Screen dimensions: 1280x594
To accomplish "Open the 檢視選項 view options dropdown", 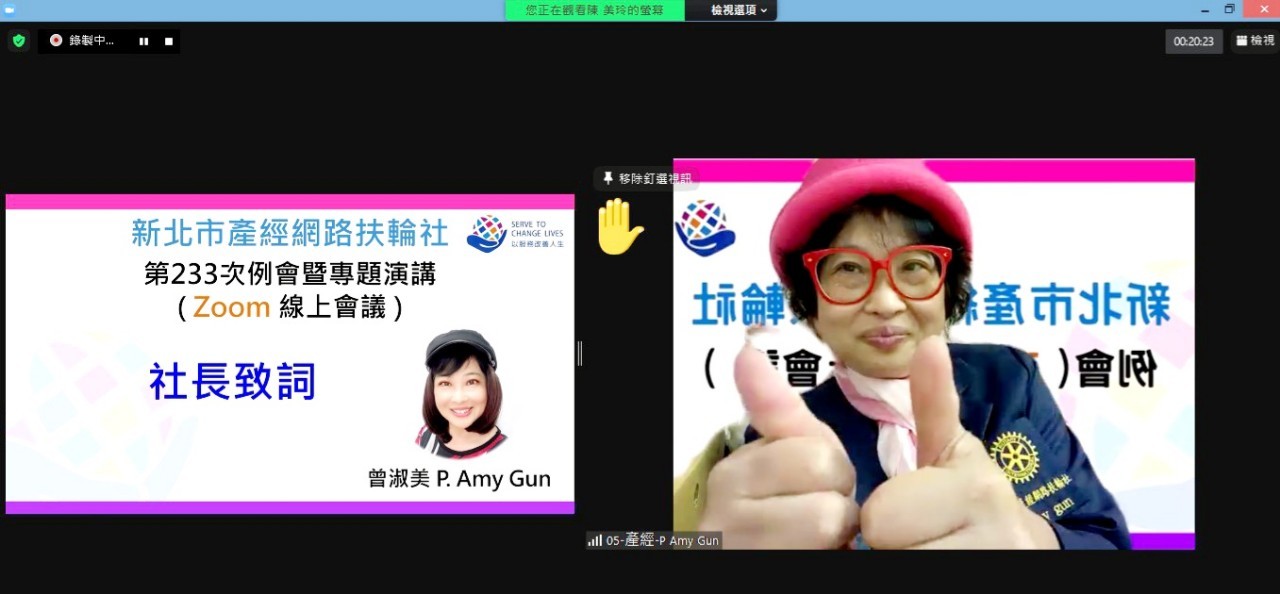I will point(740,10).
